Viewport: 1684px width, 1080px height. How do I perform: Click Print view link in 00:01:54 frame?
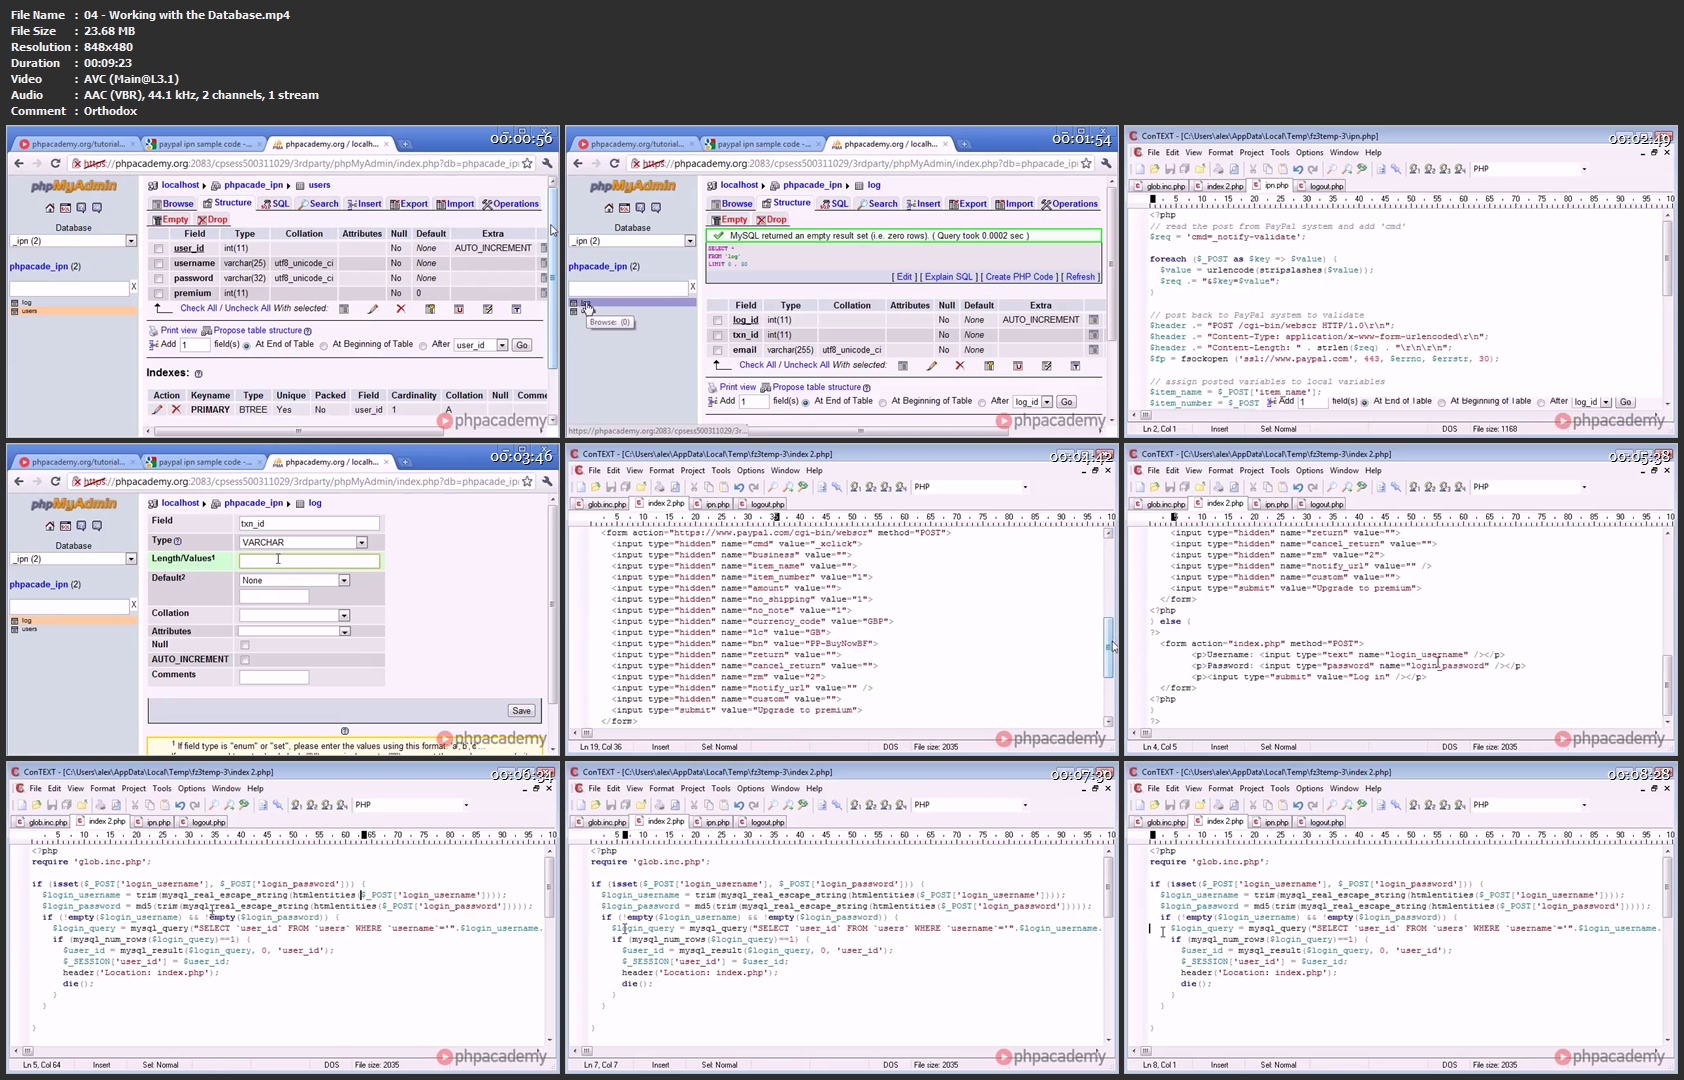click(x=738, y=387)
